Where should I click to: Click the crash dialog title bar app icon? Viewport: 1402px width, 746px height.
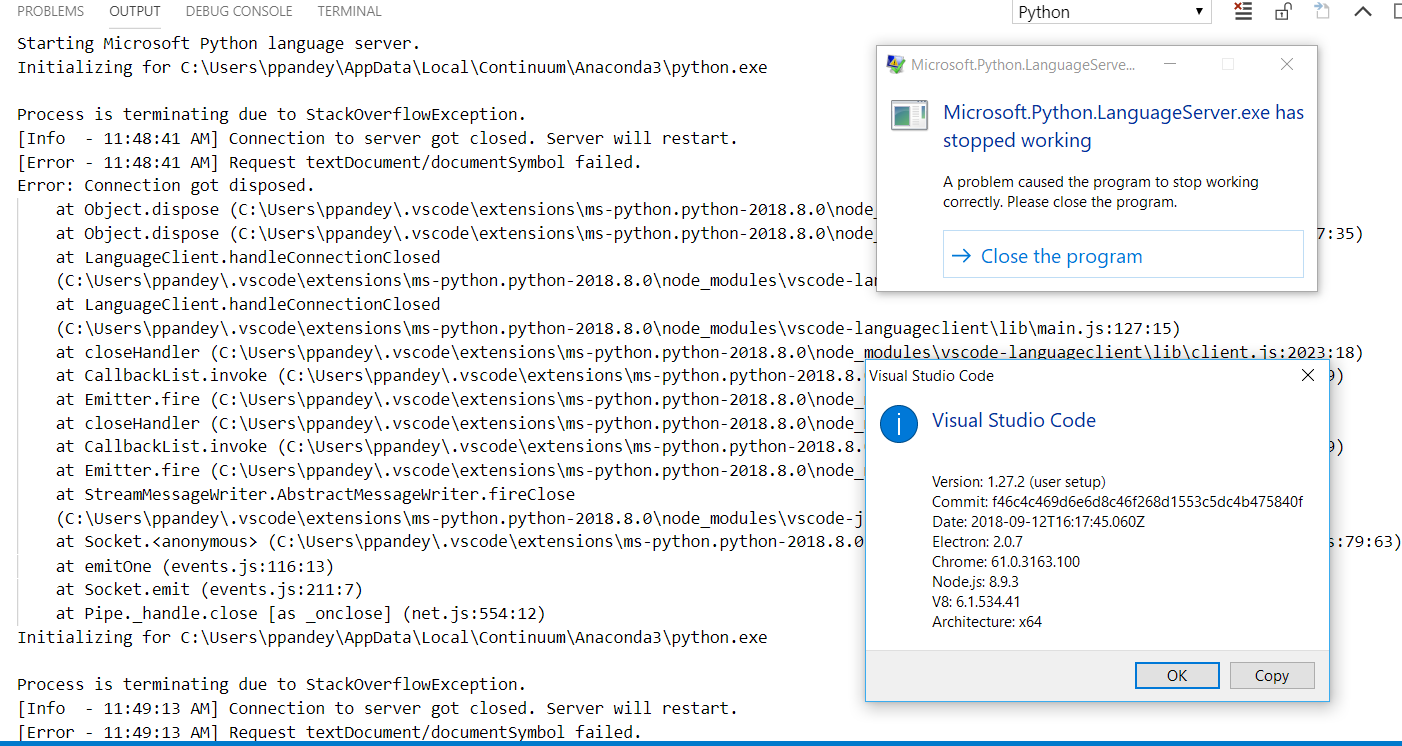[896, 64]
